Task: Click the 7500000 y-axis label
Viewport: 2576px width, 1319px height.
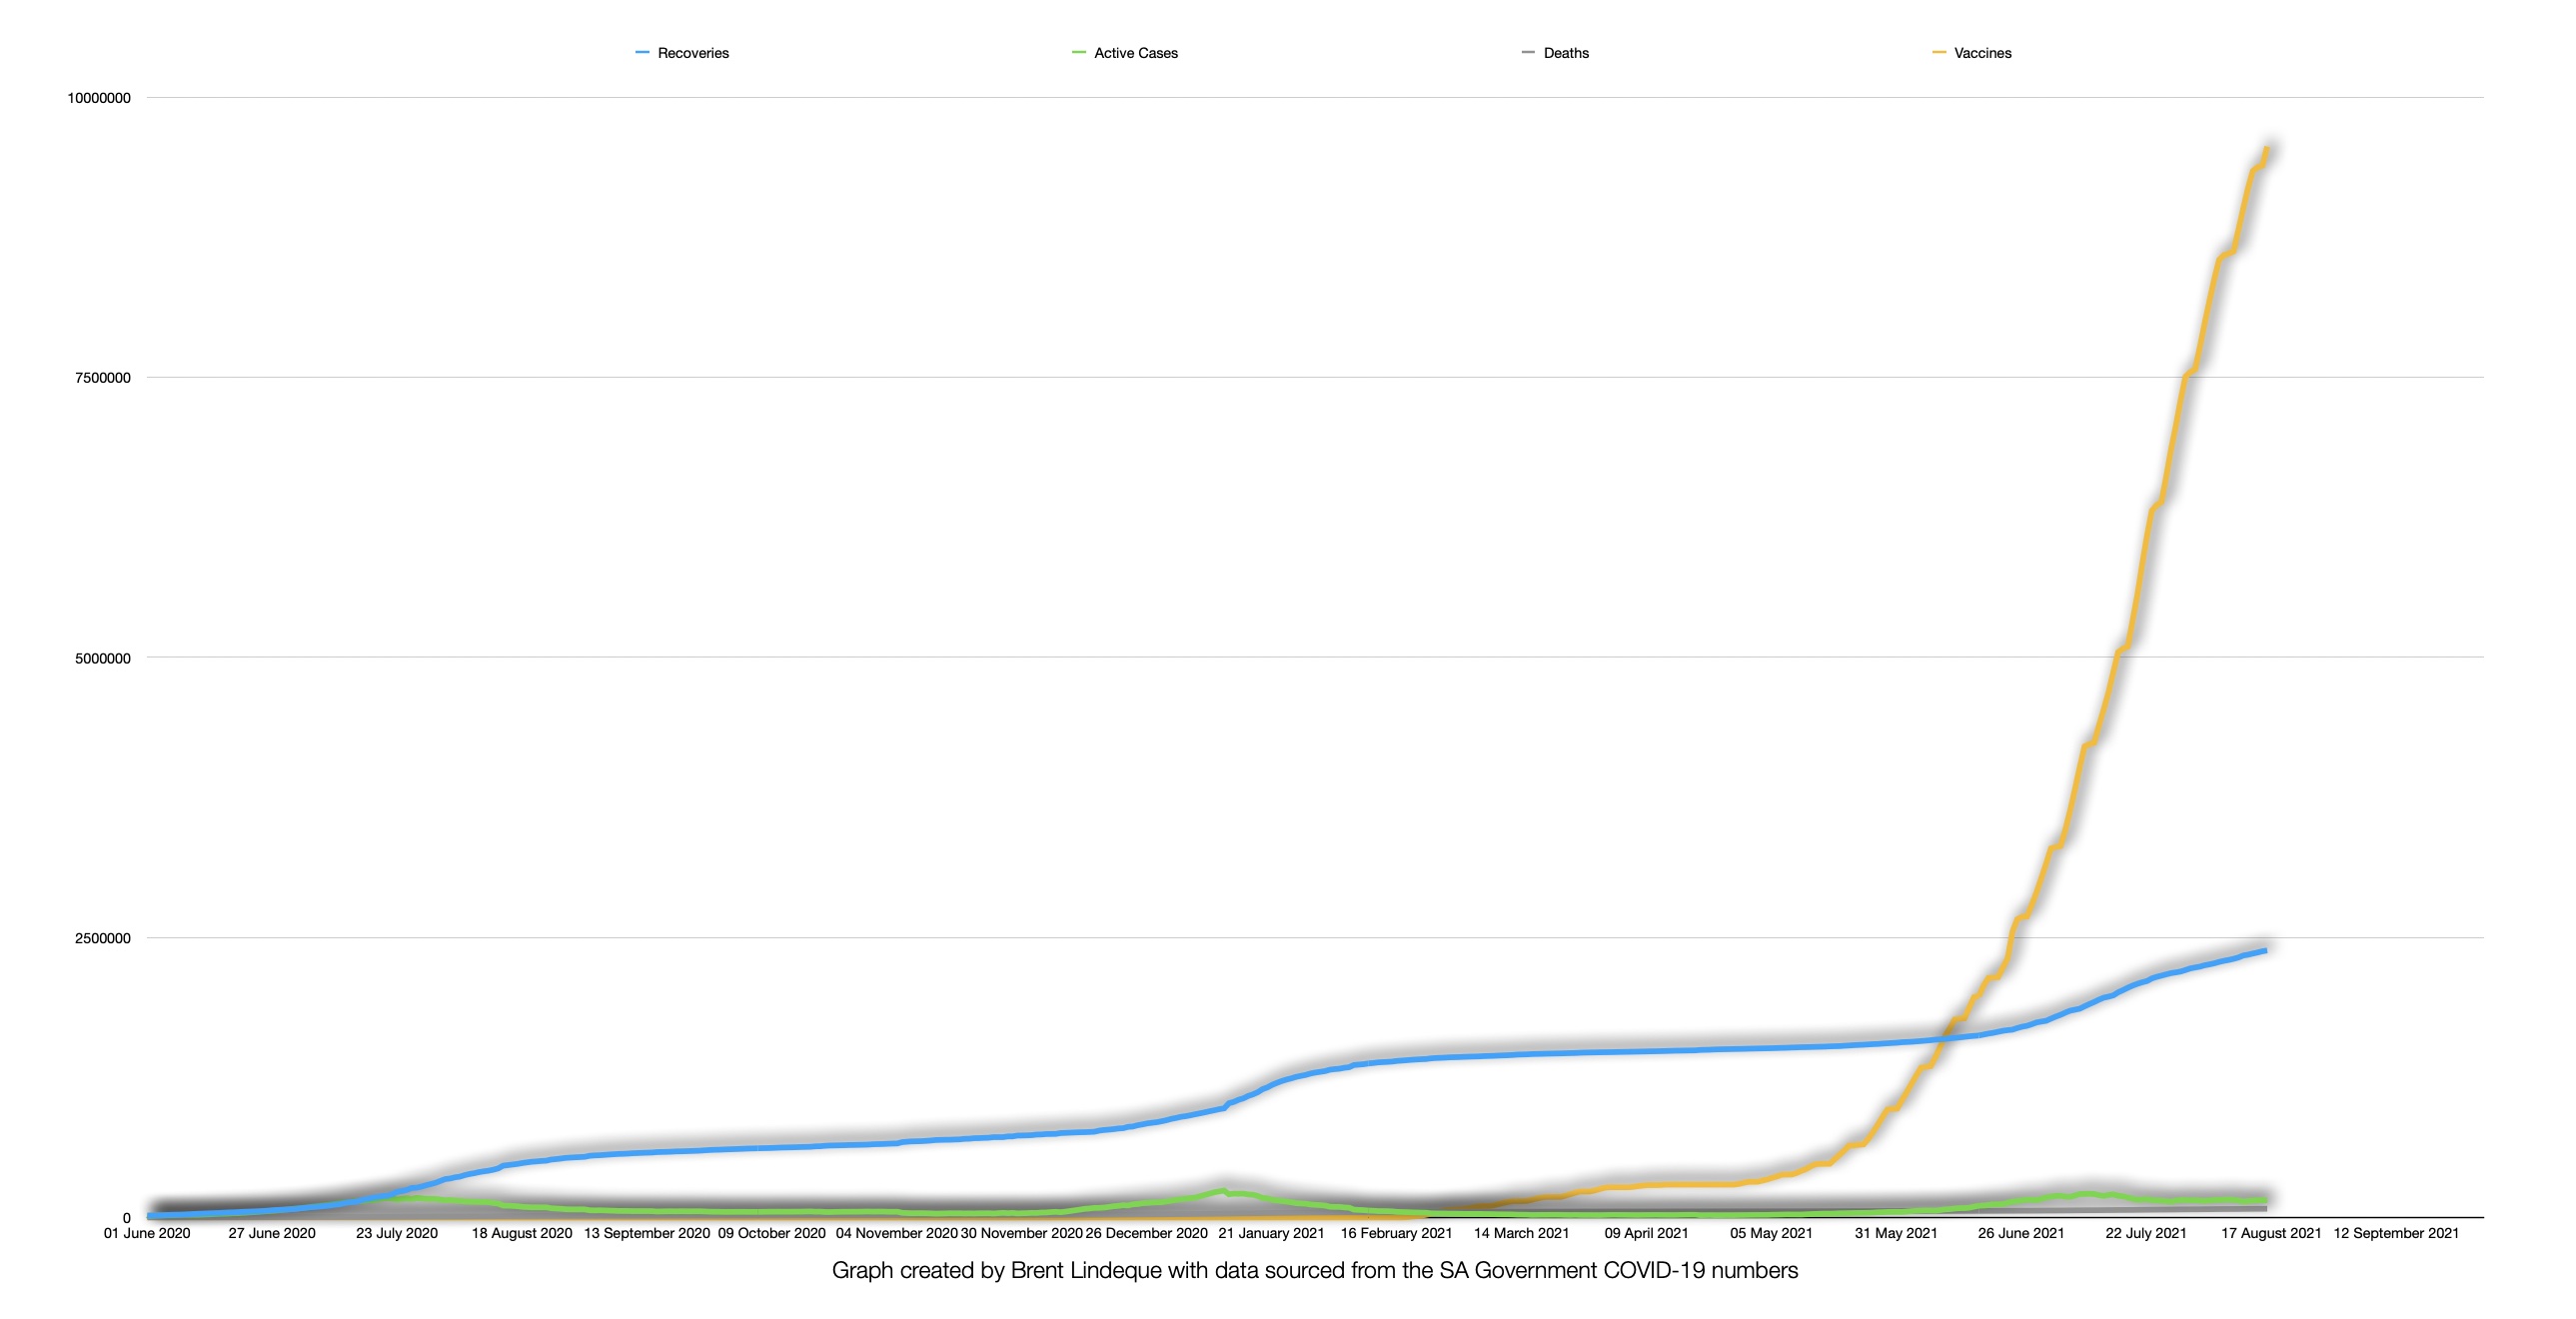Action: click(103, 378)
